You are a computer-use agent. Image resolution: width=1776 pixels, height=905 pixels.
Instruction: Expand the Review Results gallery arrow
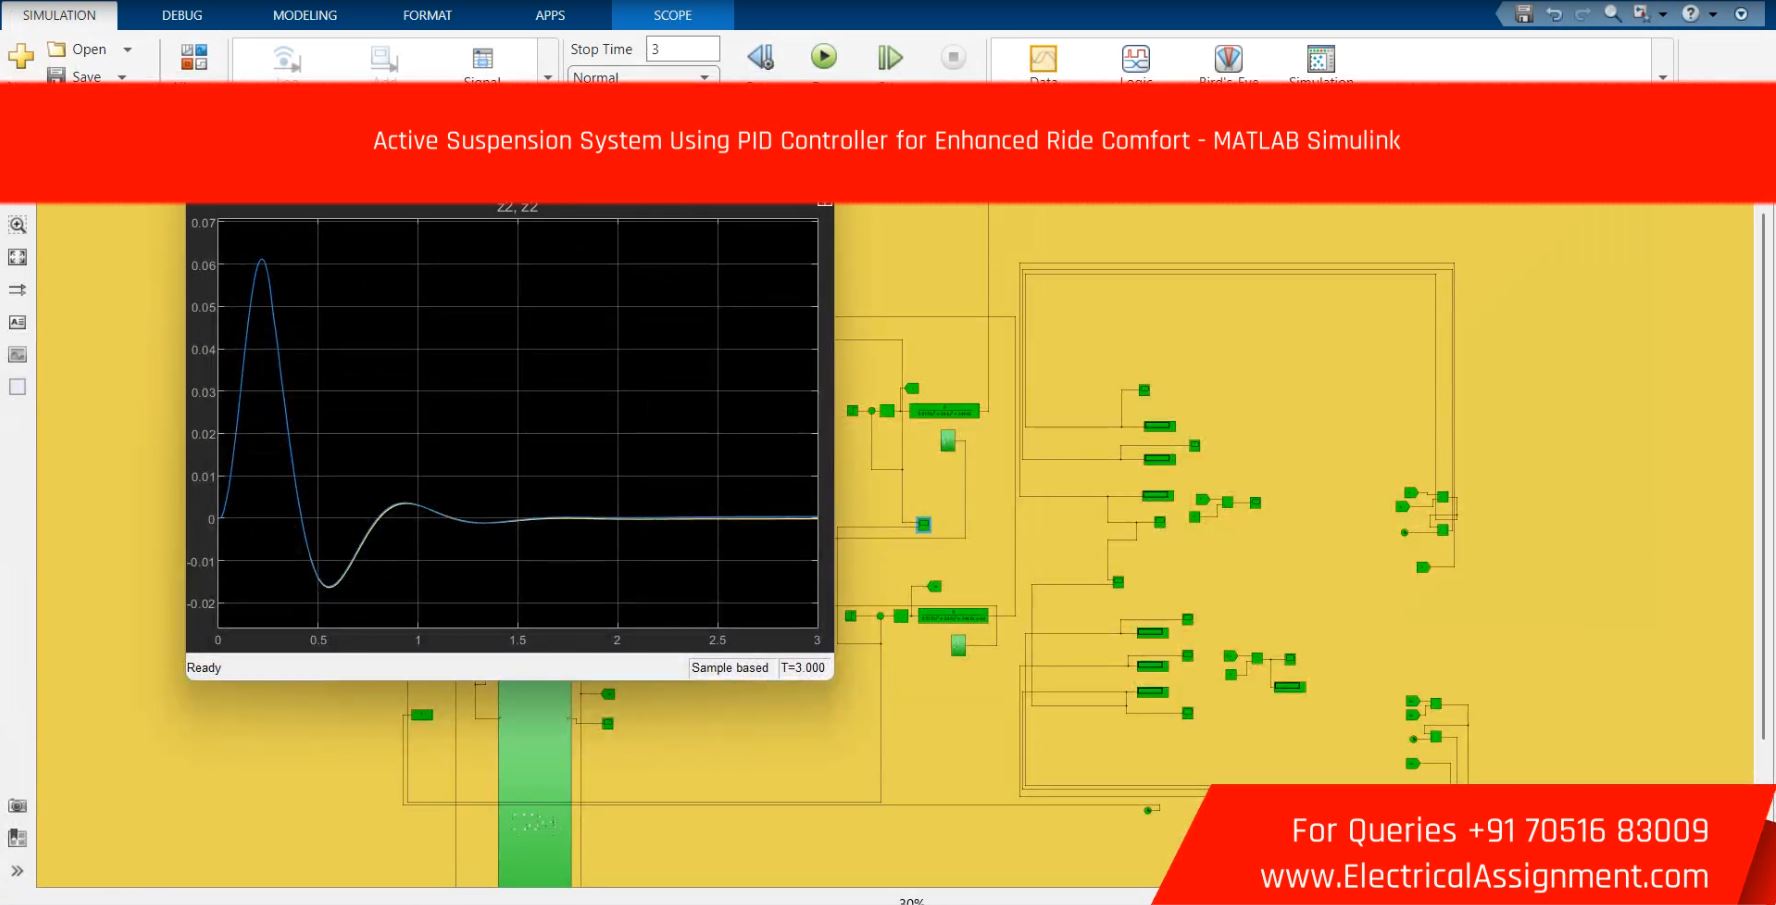[1663, 77]
